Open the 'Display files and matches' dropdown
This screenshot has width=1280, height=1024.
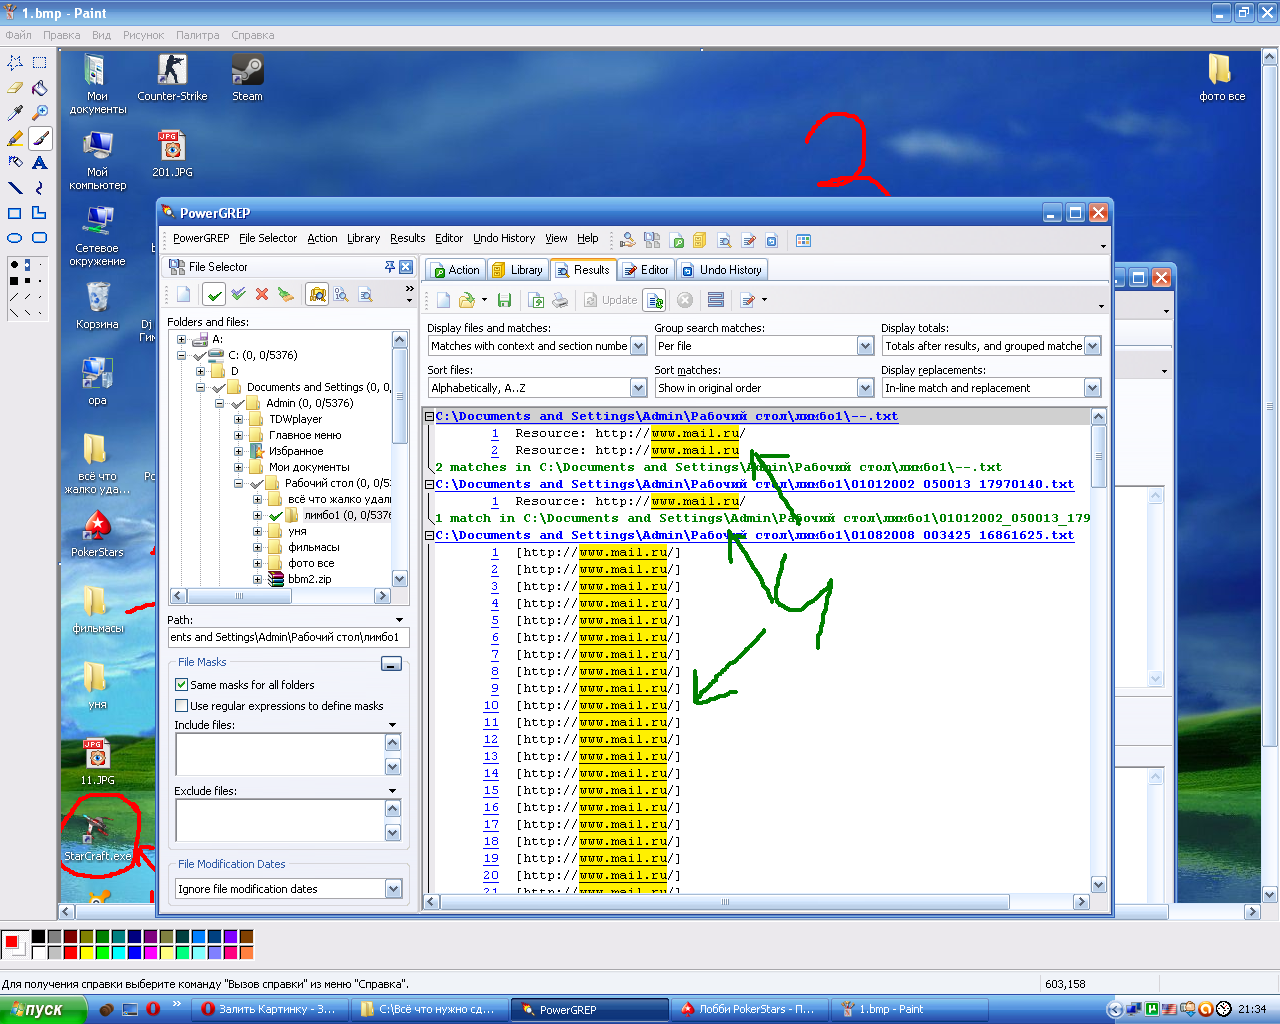(638, 346)
